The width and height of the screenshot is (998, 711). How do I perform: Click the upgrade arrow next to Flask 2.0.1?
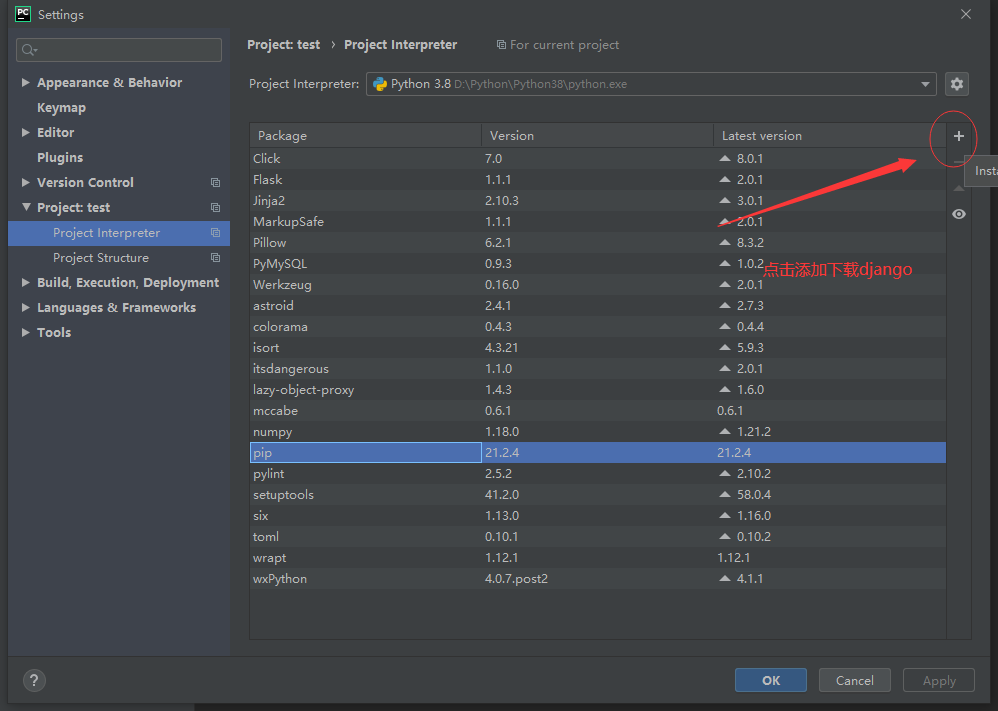pos(724,179)
